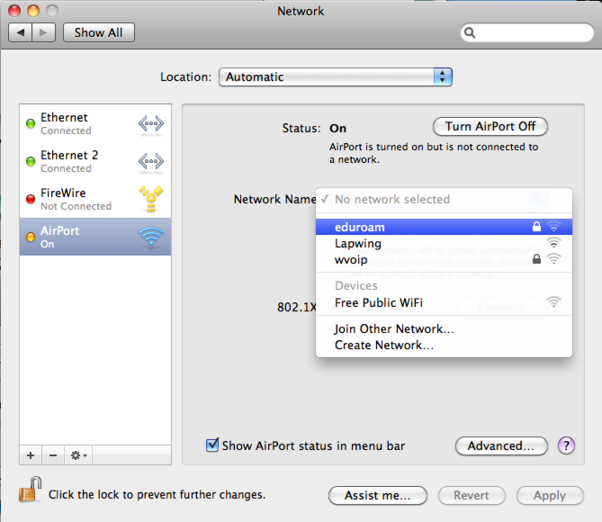Screen dimensions: 602x522
Task: Select the eduroam network
Action: point(444,227)
